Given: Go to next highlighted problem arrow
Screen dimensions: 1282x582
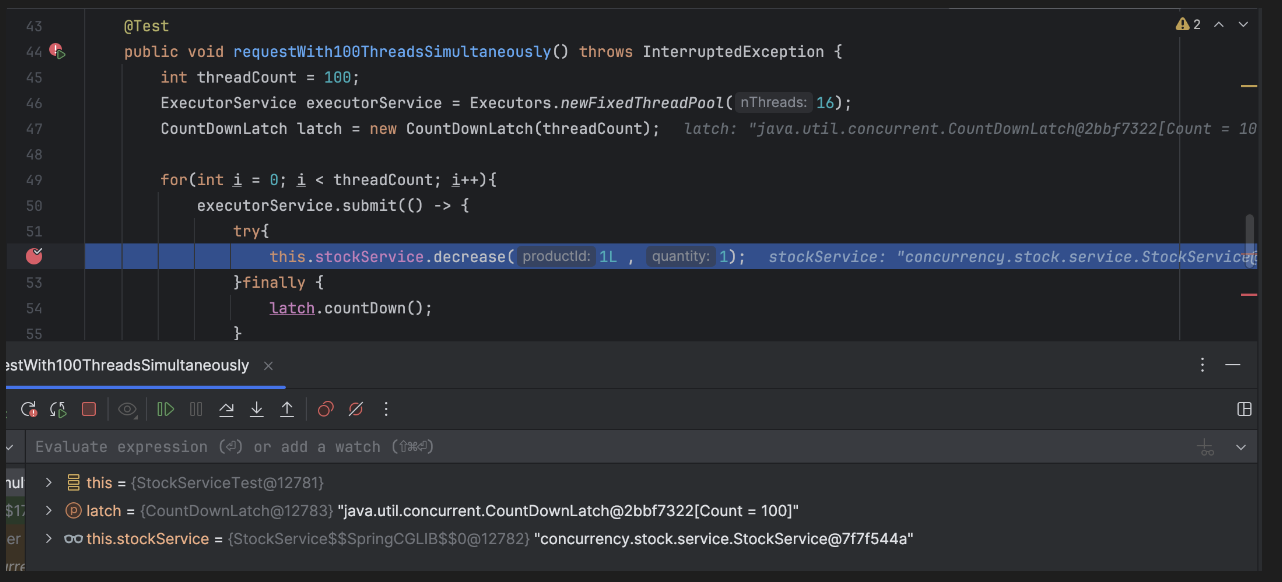Looking at the screenshot, I should 1244,24.
